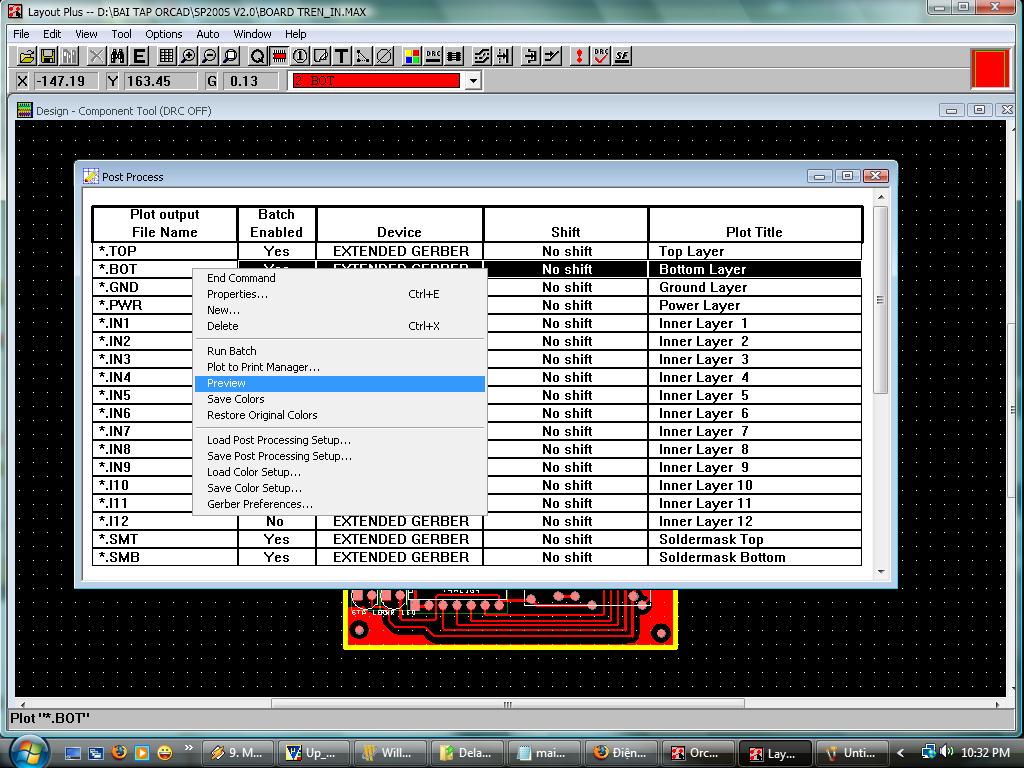Click the Query 'Q' toolbar icon
The image size is (1024, 768).
tap(257, 56)
